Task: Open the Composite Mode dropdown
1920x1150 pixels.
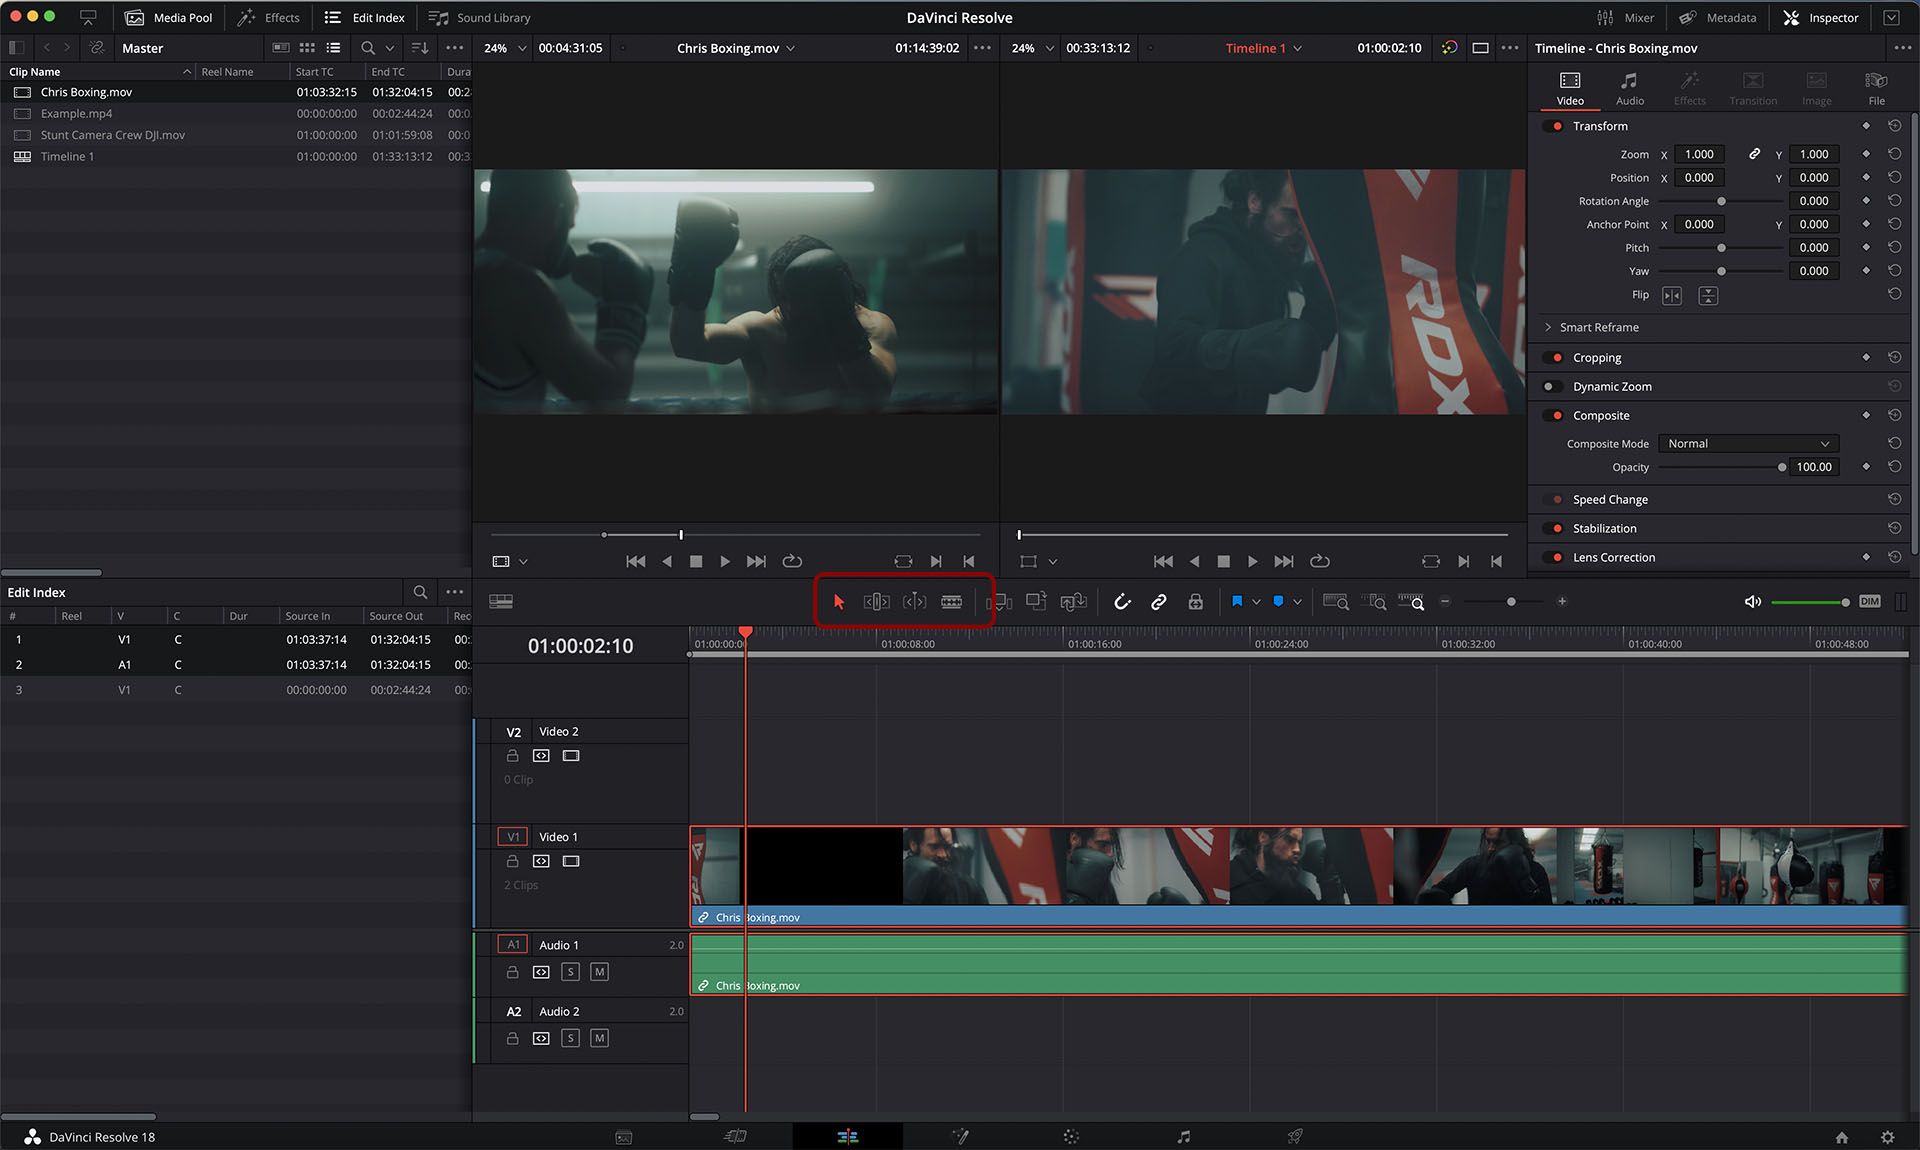Action: (x=1747, y=444)
